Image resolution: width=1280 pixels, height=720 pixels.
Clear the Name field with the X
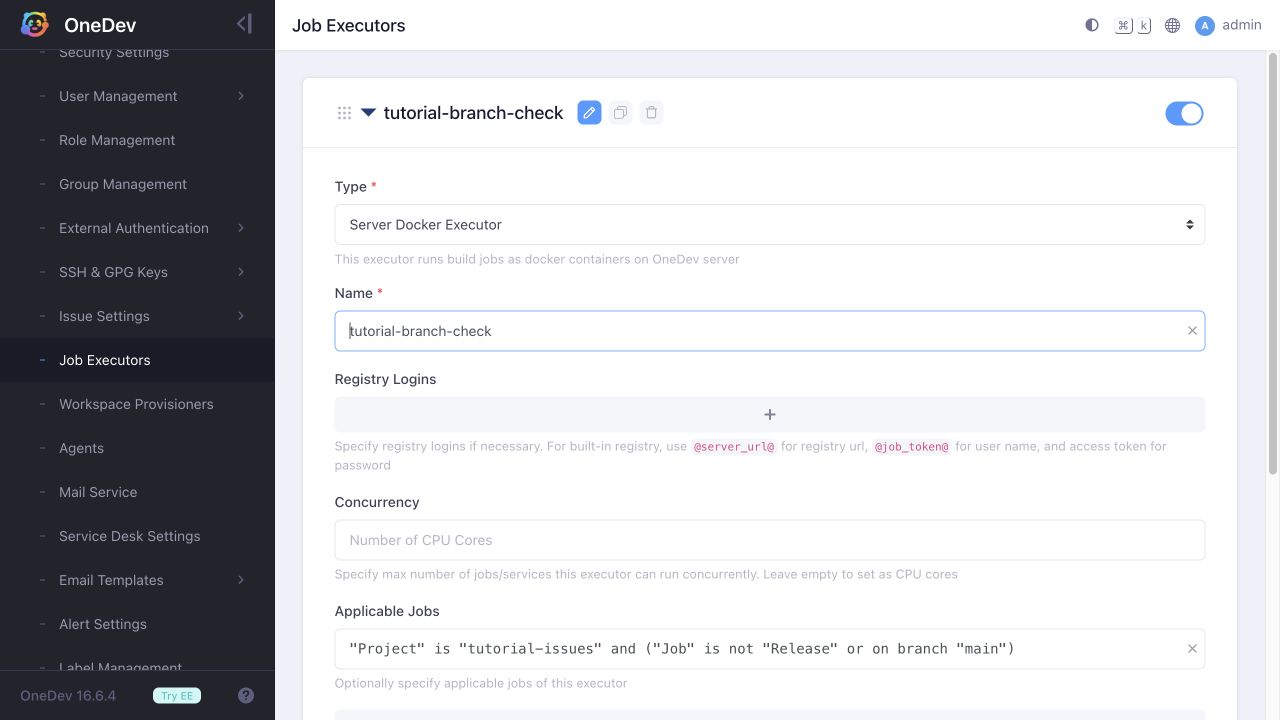point(1192,331)
